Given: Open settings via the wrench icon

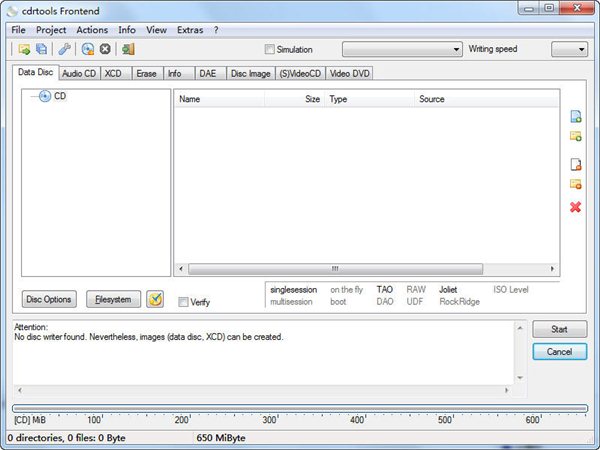Looking at the screenshot, I should coord(64,49).
